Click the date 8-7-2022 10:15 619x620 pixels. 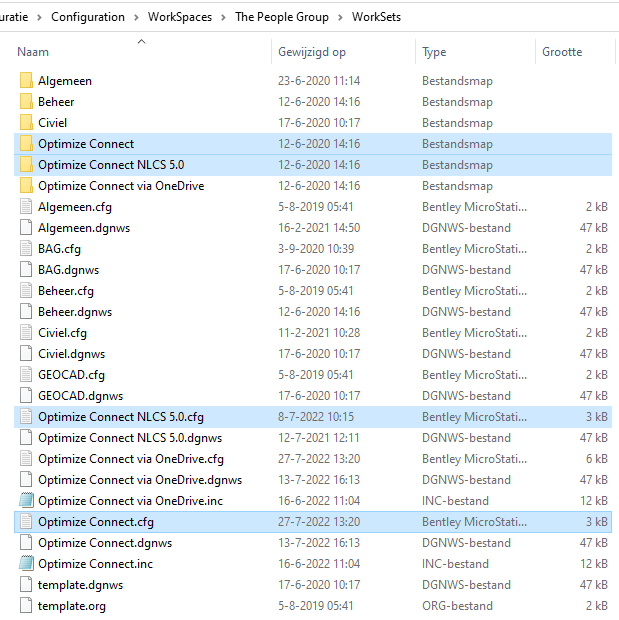[x=316, y=417]
